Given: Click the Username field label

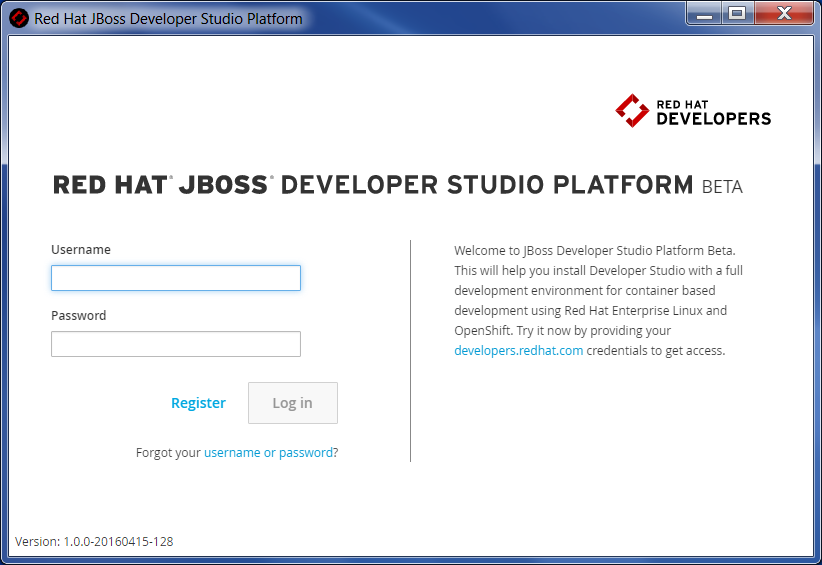Looking at the screenshot, I should (81, 250).
